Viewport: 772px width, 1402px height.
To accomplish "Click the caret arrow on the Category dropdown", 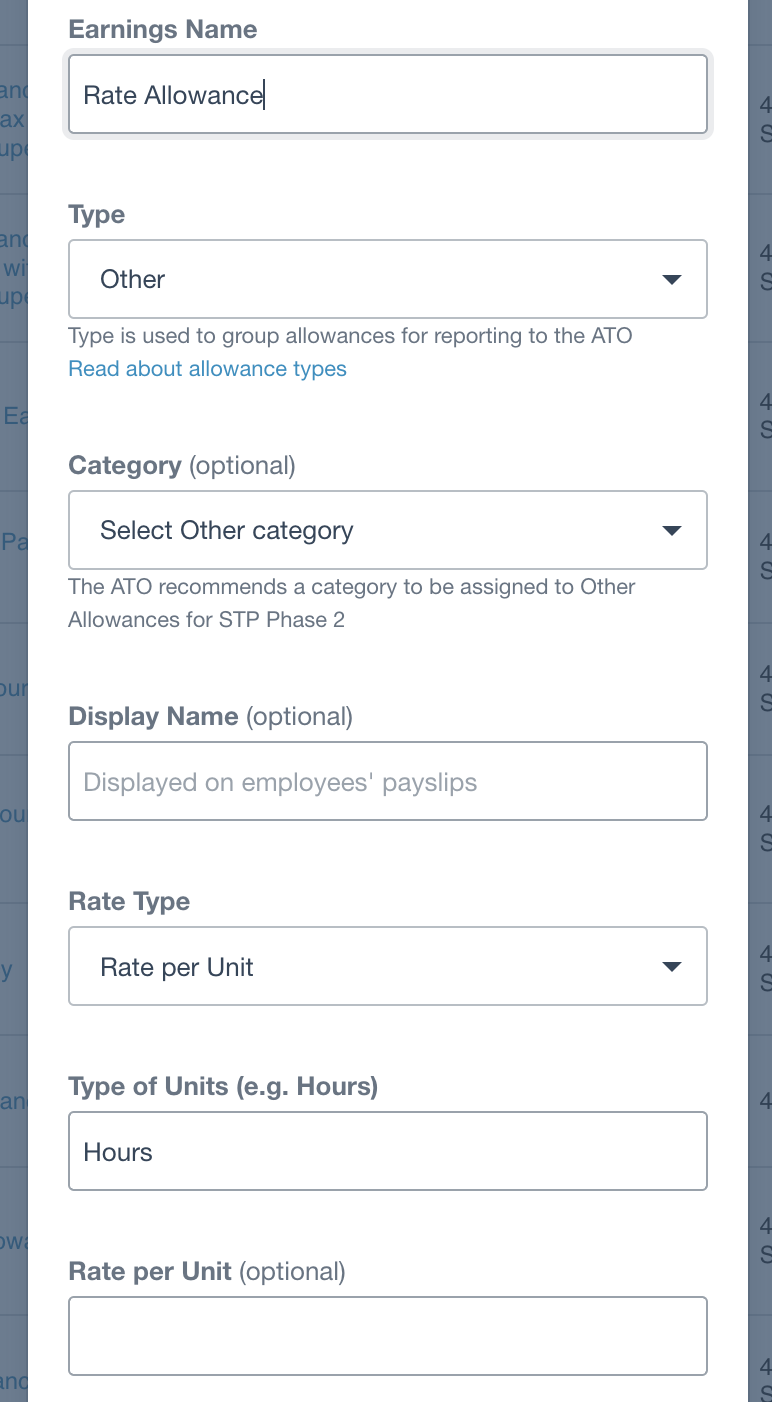I will (x=672, y=531).
